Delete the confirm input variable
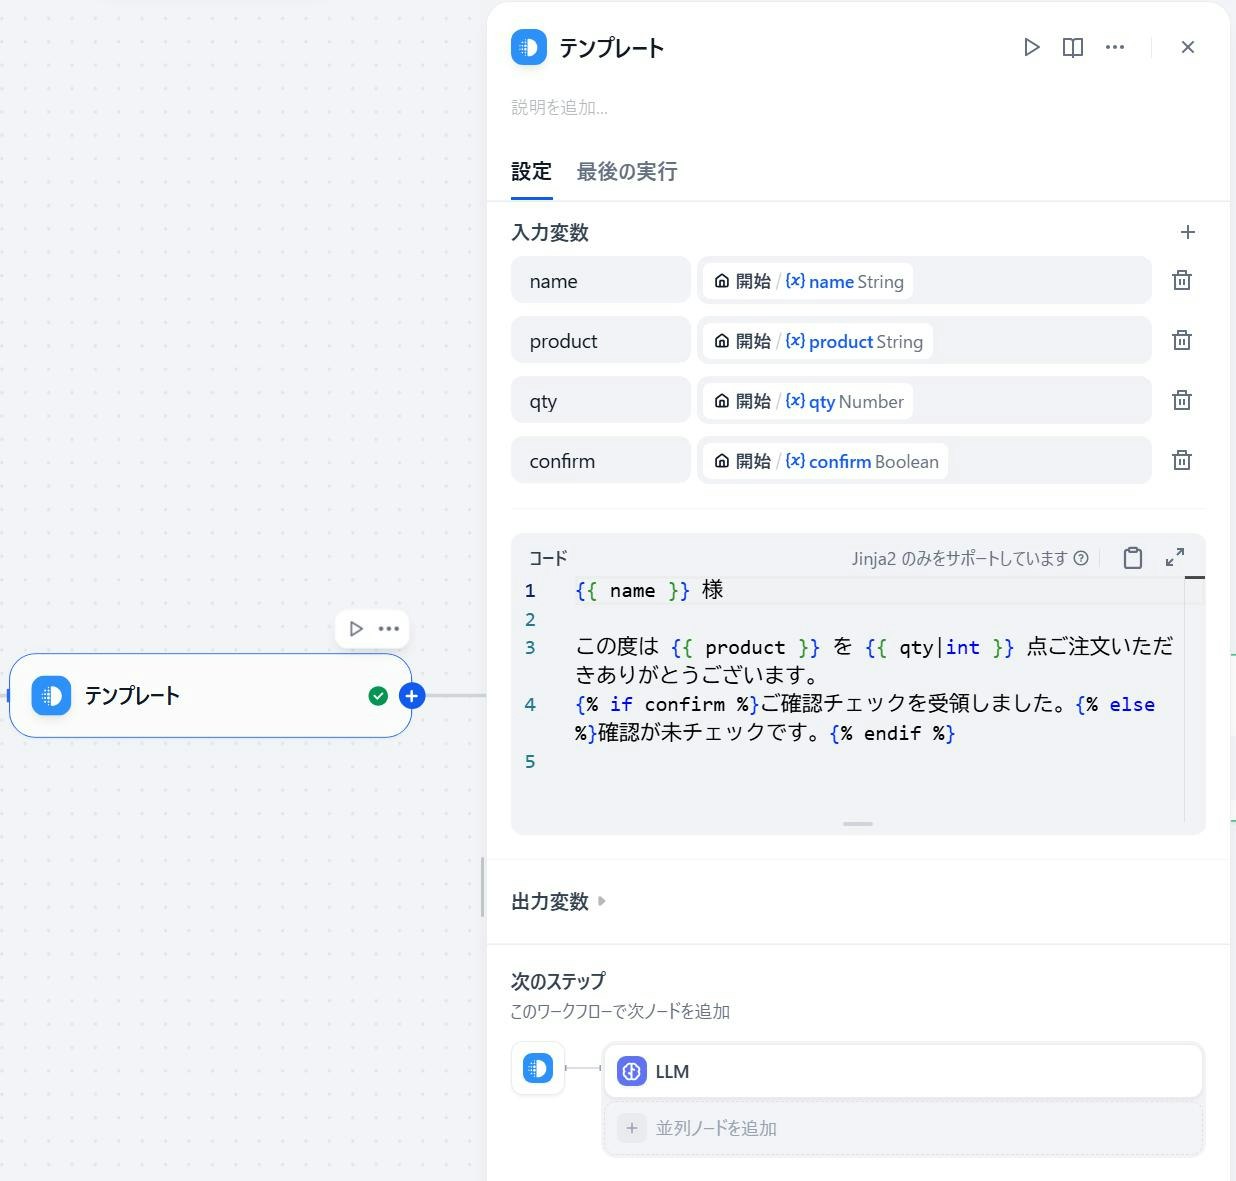Viewport: 1236px width, 1181px height. [x=1182, y=461]
